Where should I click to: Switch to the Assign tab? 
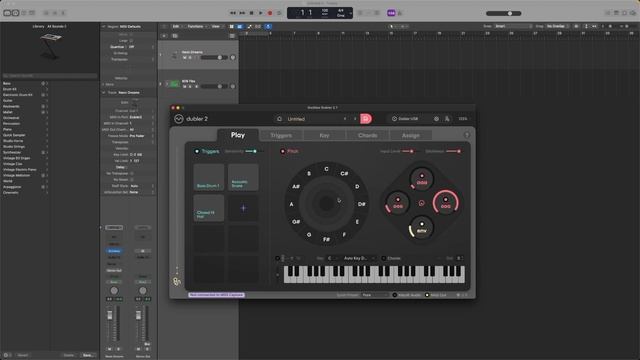pyautogui.click(x=411, y=135)
